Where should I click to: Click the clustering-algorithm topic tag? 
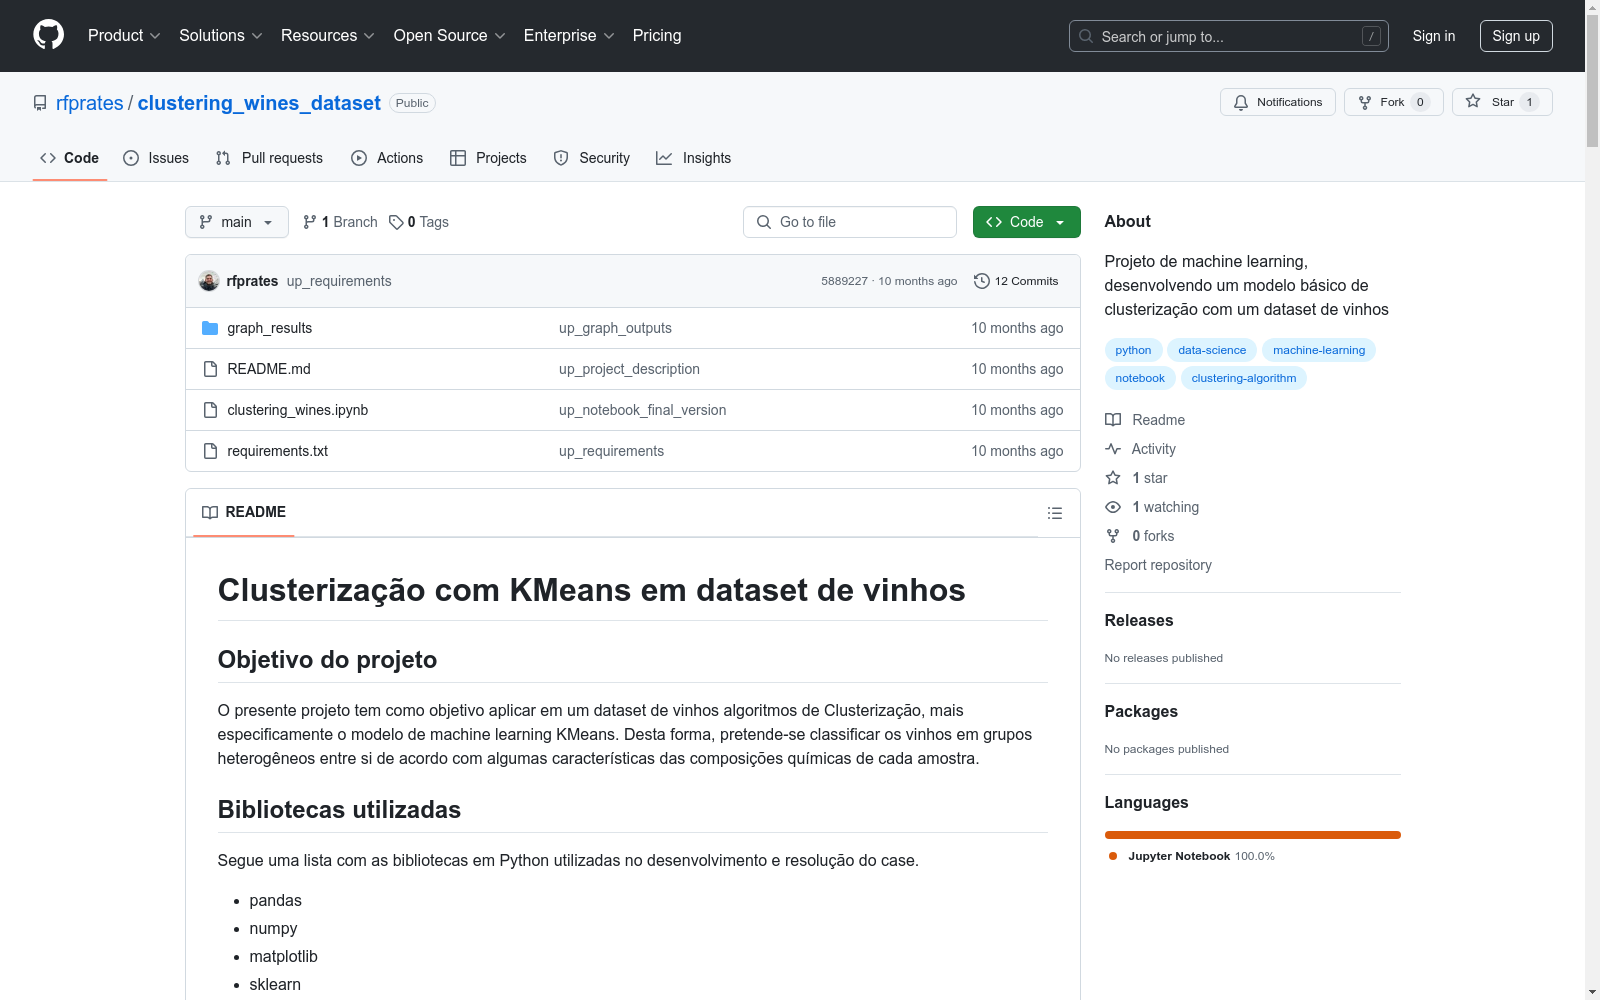click(x=1244, y=378)
